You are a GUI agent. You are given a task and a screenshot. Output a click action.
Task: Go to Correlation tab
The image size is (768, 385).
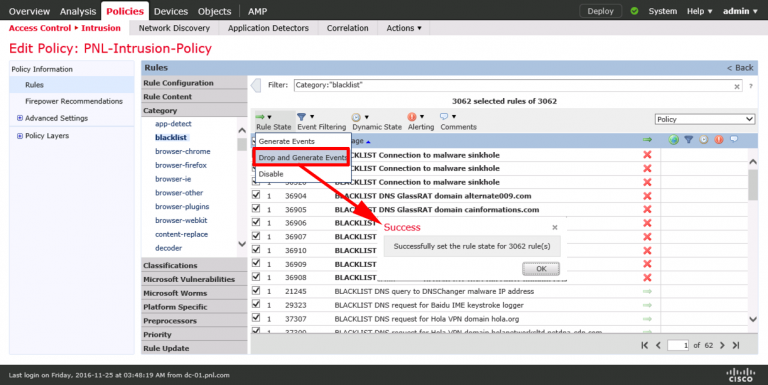tap(347, 28)
